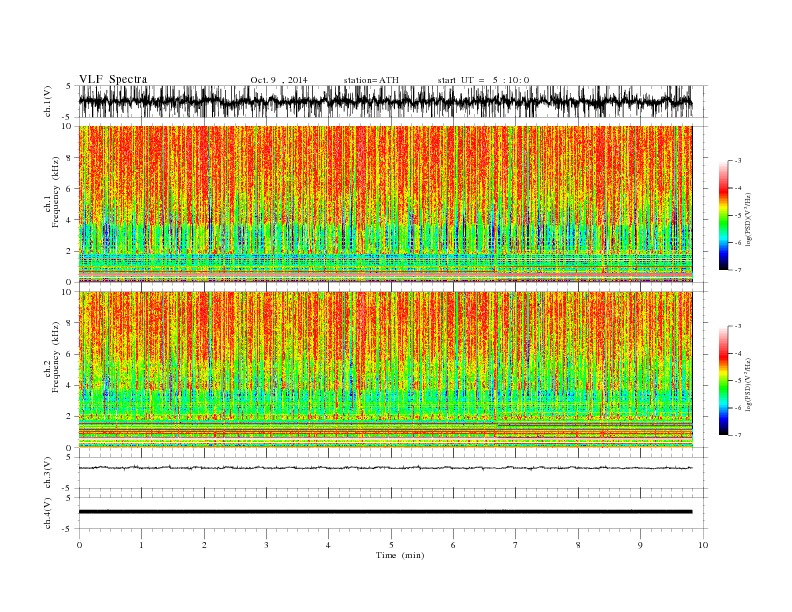The height and width of the screenshot is (612, 792).
Task: Click the "-7" label on the ch.1 color bar
Action: point(738,270)
